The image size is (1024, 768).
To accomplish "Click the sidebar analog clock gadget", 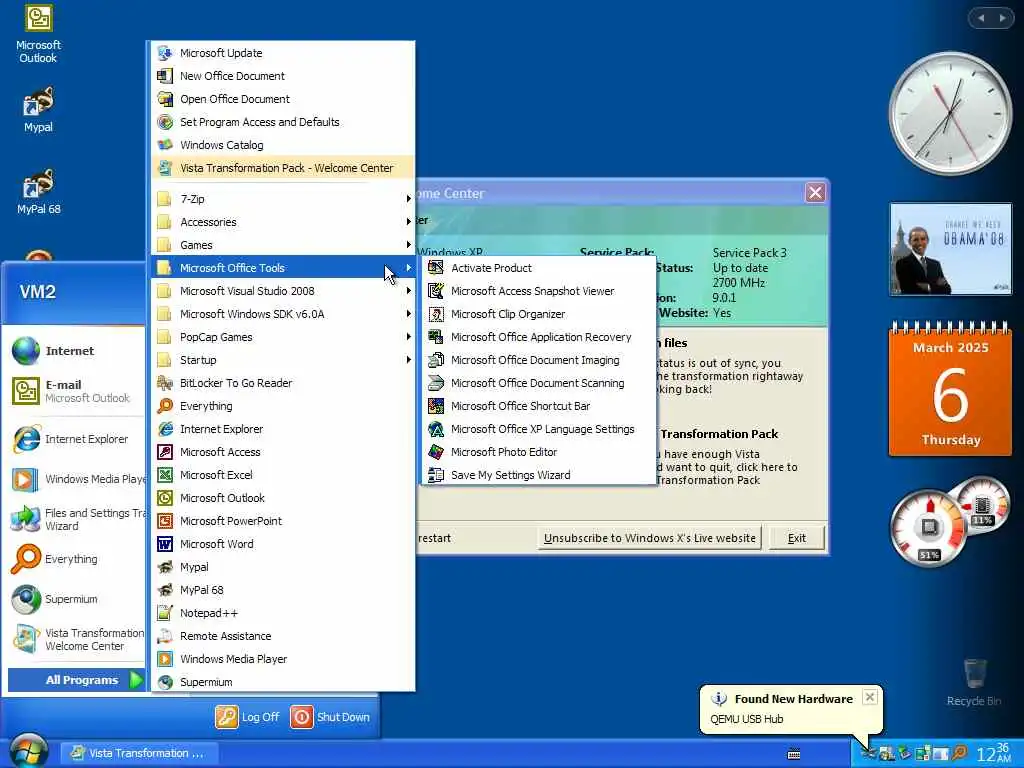I will 951,114.
